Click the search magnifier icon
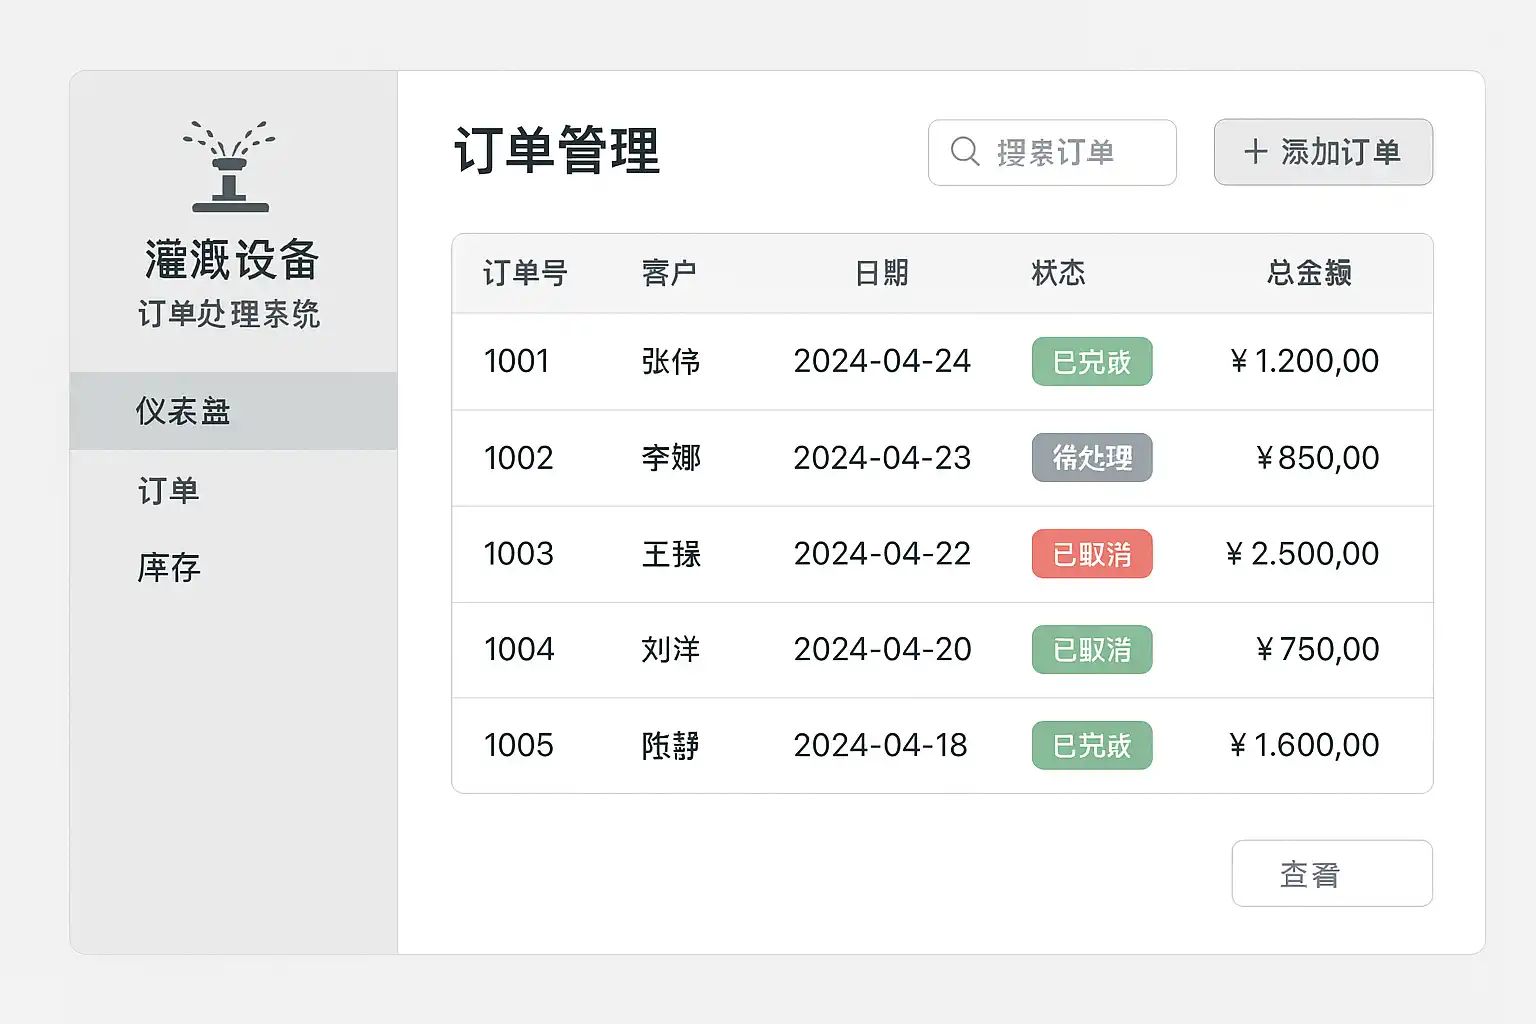Screen dimensions: 1536x1024 965,152
